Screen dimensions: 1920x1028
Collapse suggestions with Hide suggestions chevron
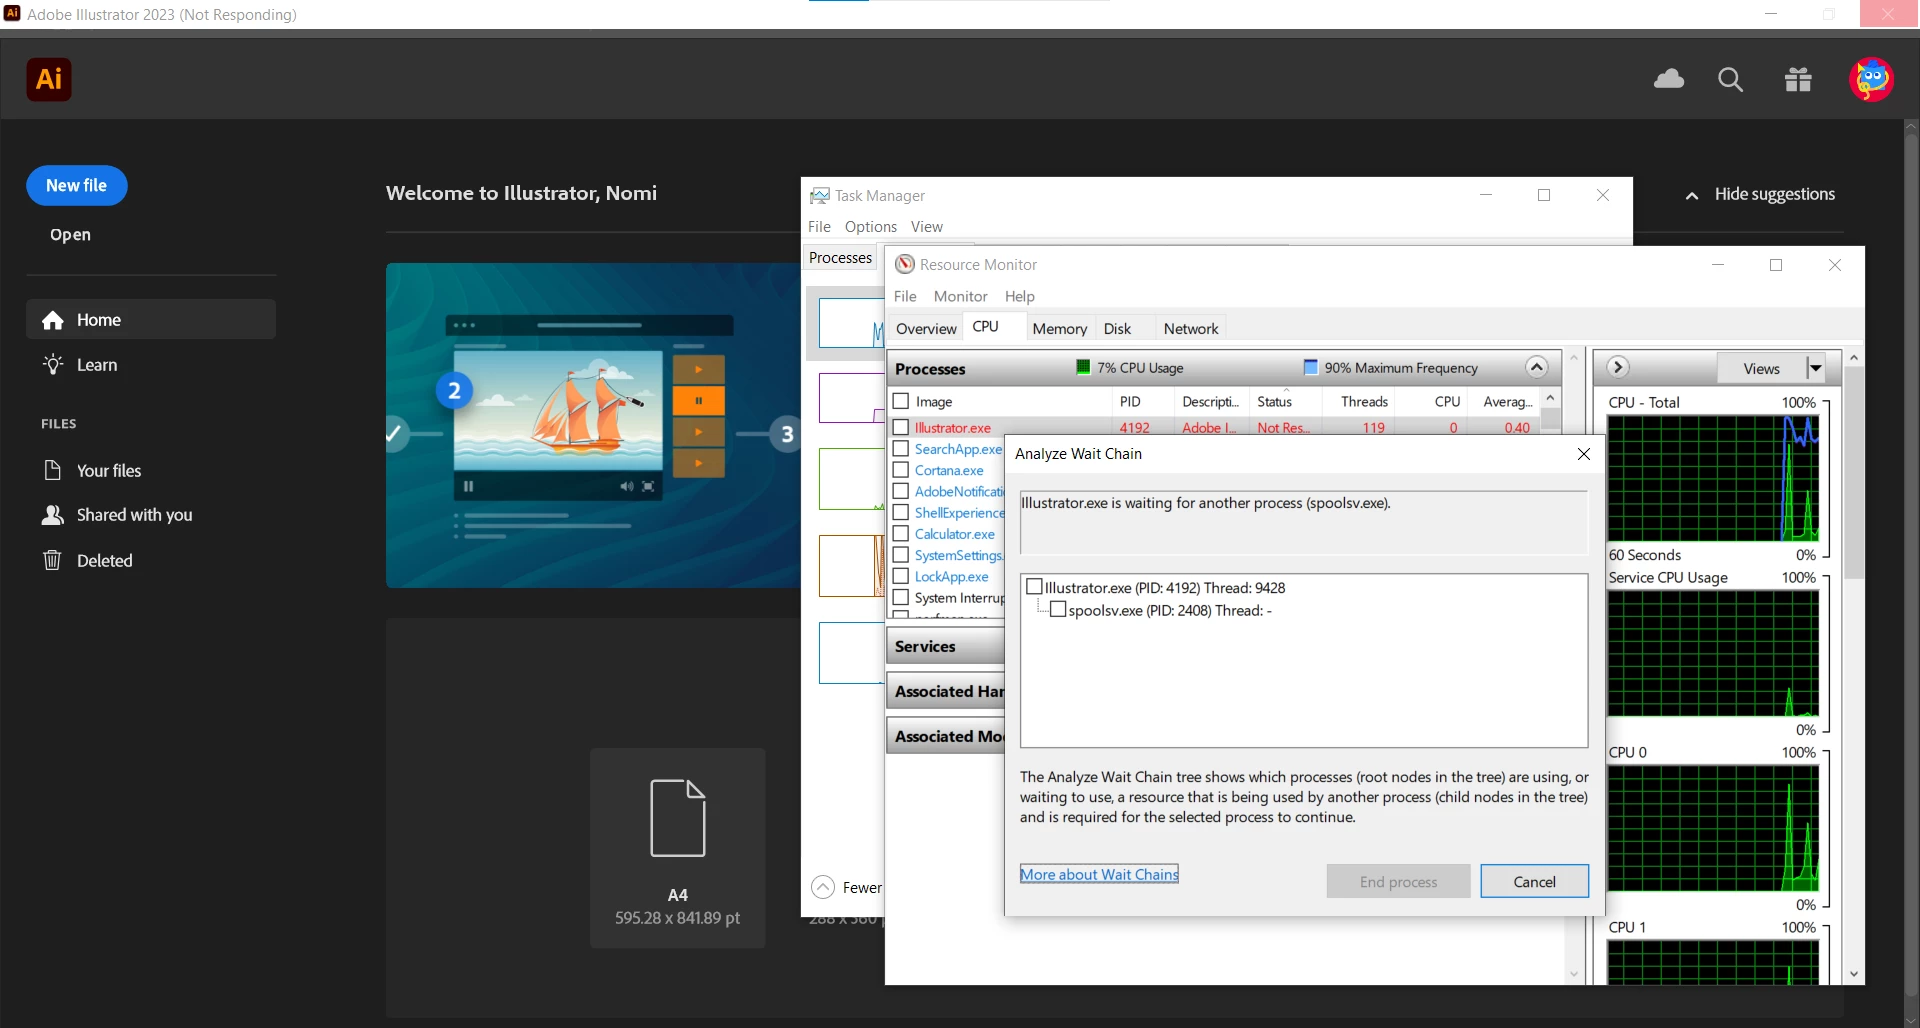[1692, 195]
